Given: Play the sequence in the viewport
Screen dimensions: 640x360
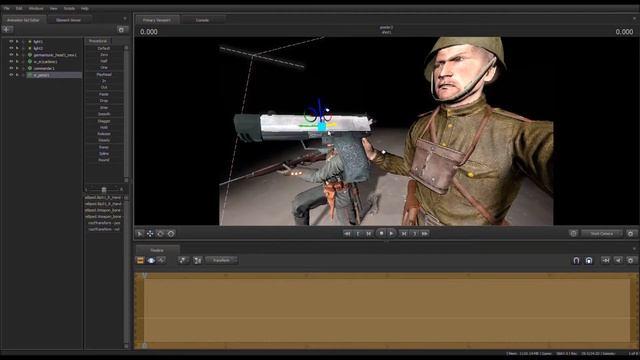Looking at the screenshot, I should point(391,233).
